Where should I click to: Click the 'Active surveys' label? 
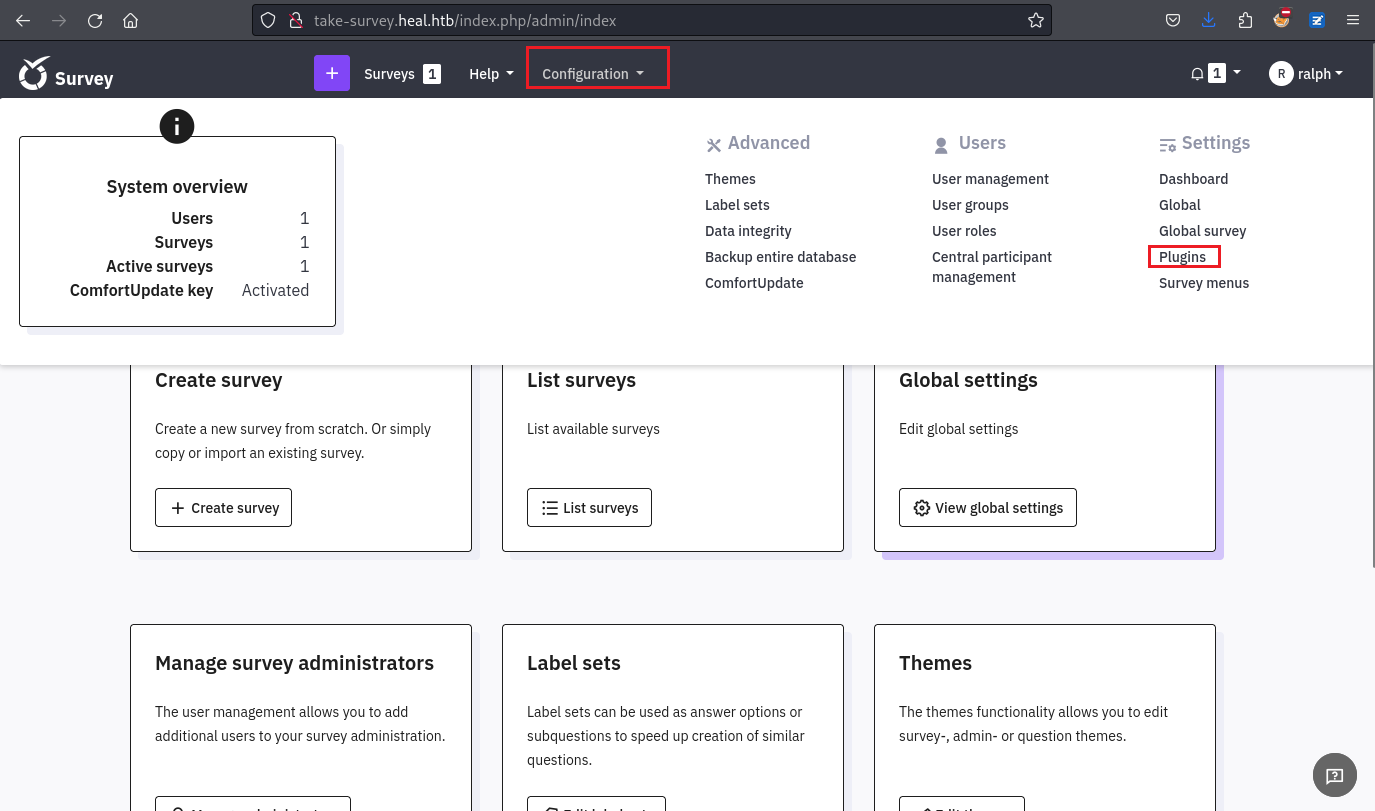[x=159, y=266]
